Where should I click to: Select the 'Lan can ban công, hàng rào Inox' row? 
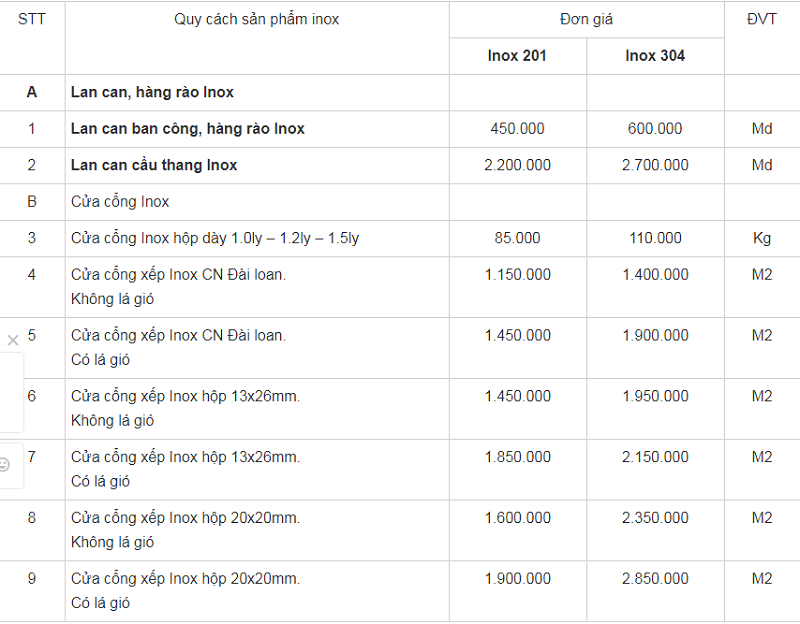pos(400,129)
